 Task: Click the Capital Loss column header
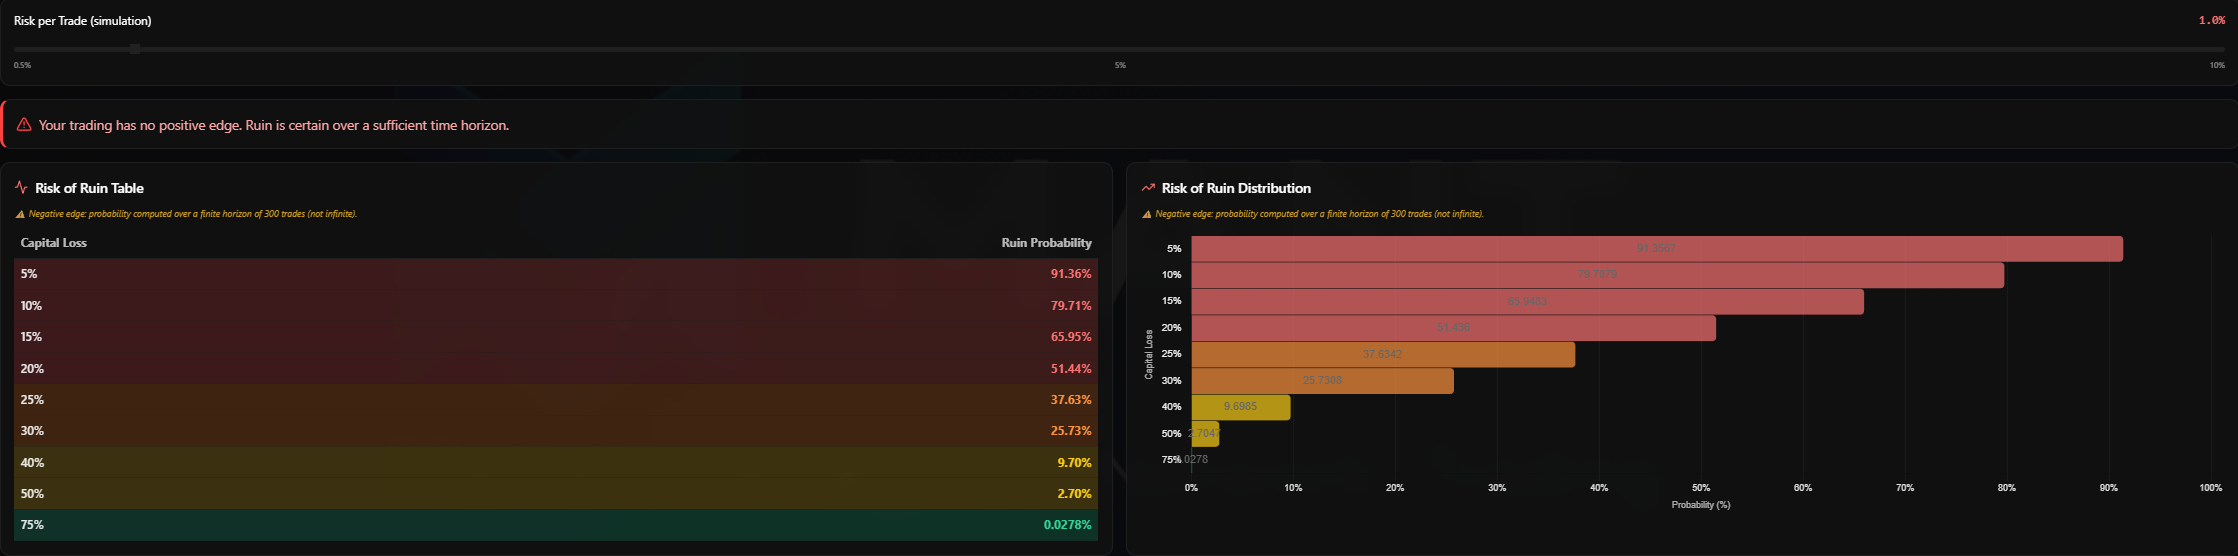(x=54, y=243)
